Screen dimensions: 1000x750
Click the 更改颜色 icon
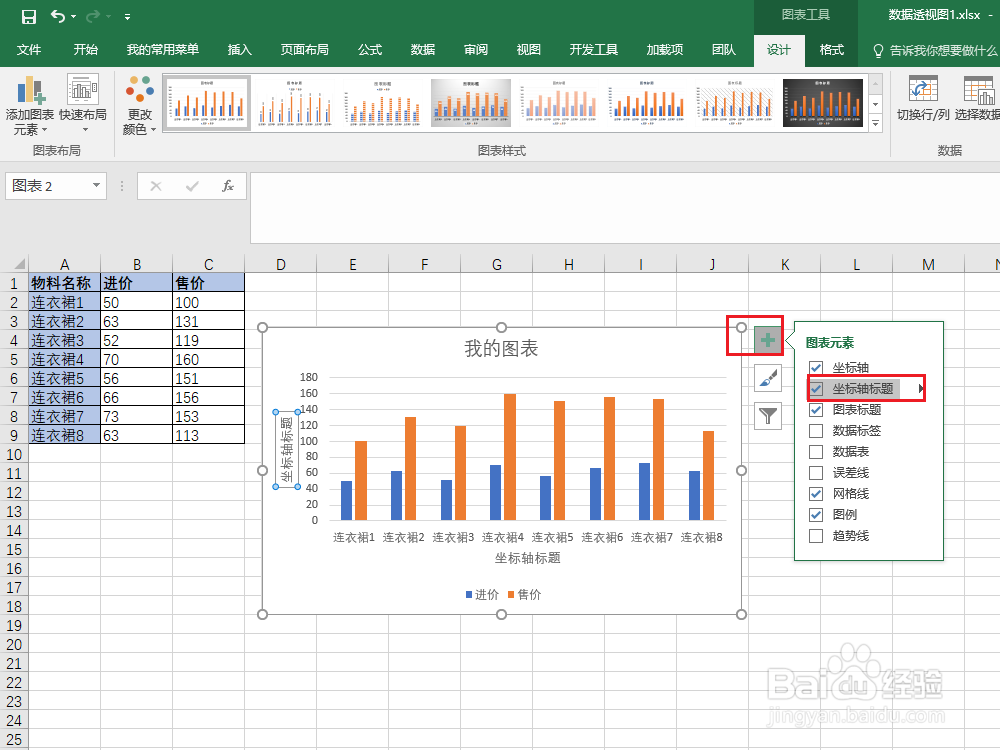(139, 100)
